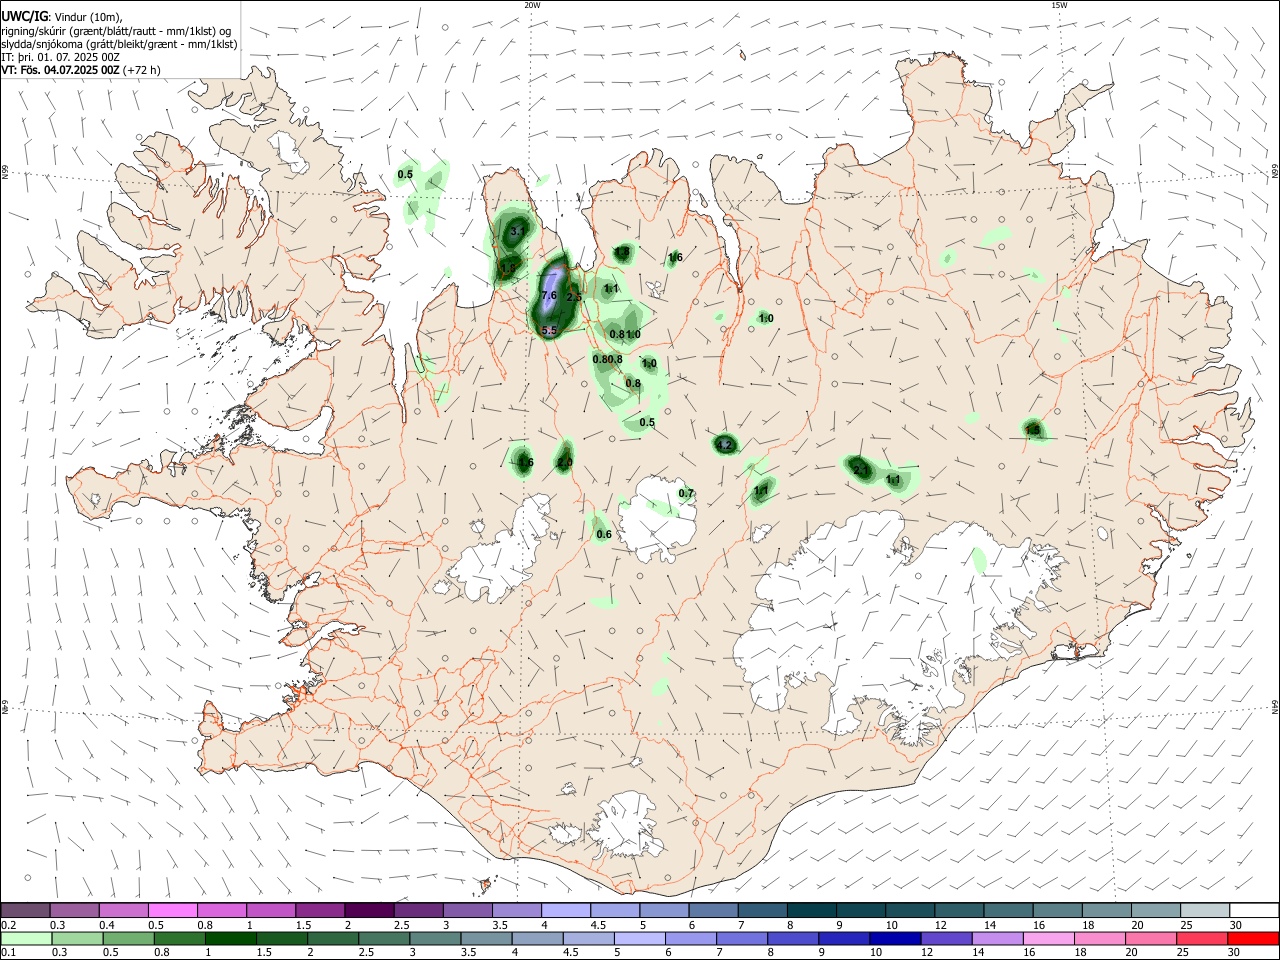This screenshot has height=960, width=1280.
Task: Select the 2.5 label beside the 7.6 cell
Action: (574, 297)
